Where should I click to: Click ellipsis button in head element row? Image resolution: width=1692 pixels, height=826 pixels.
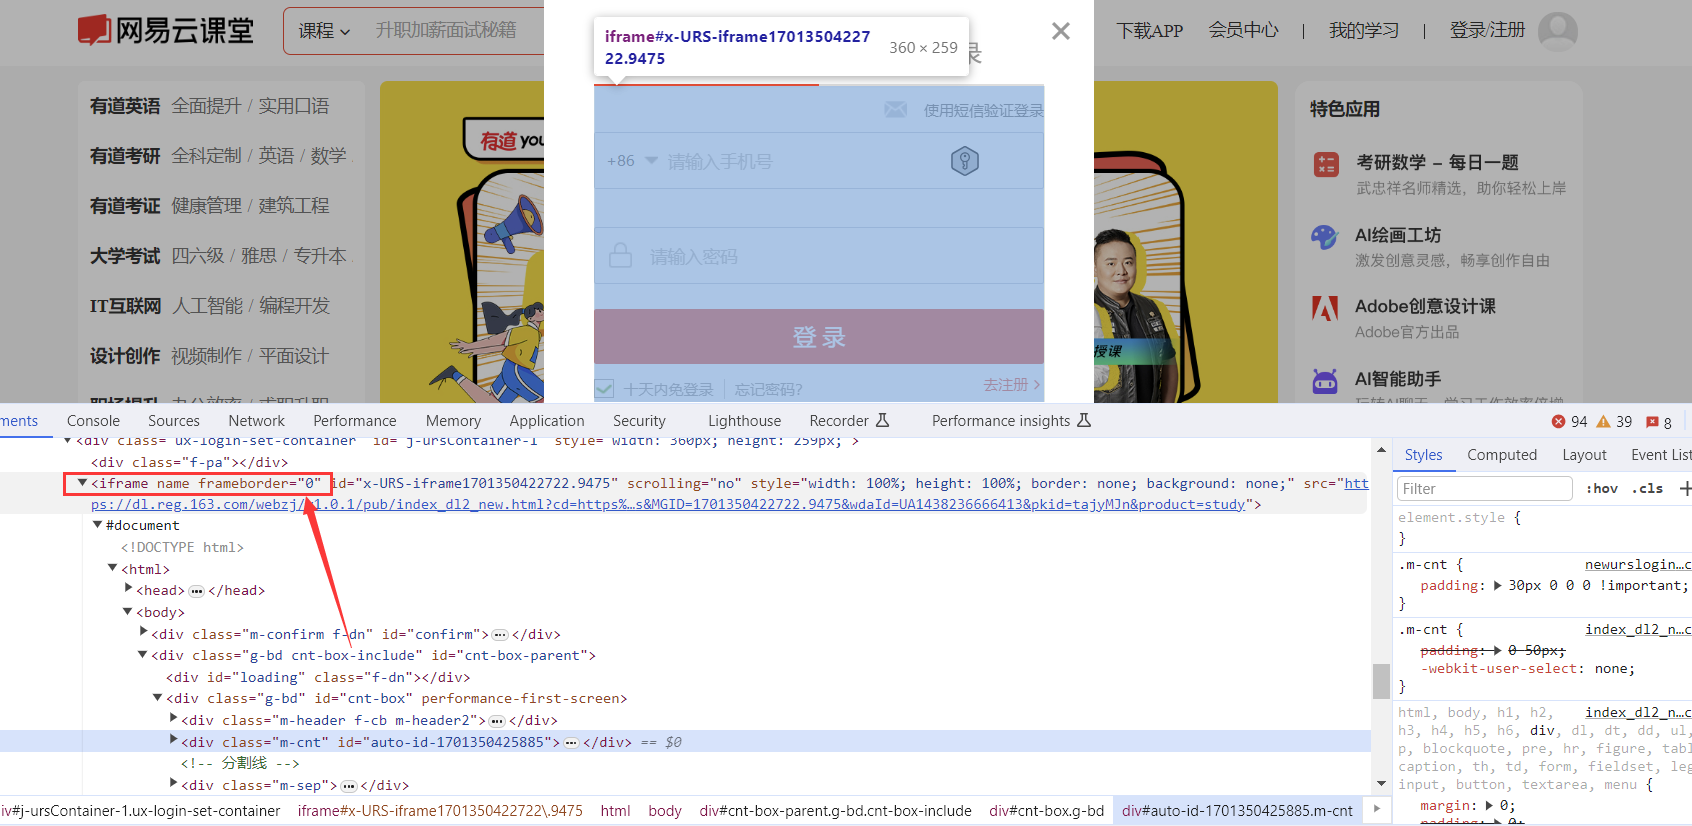197,591
